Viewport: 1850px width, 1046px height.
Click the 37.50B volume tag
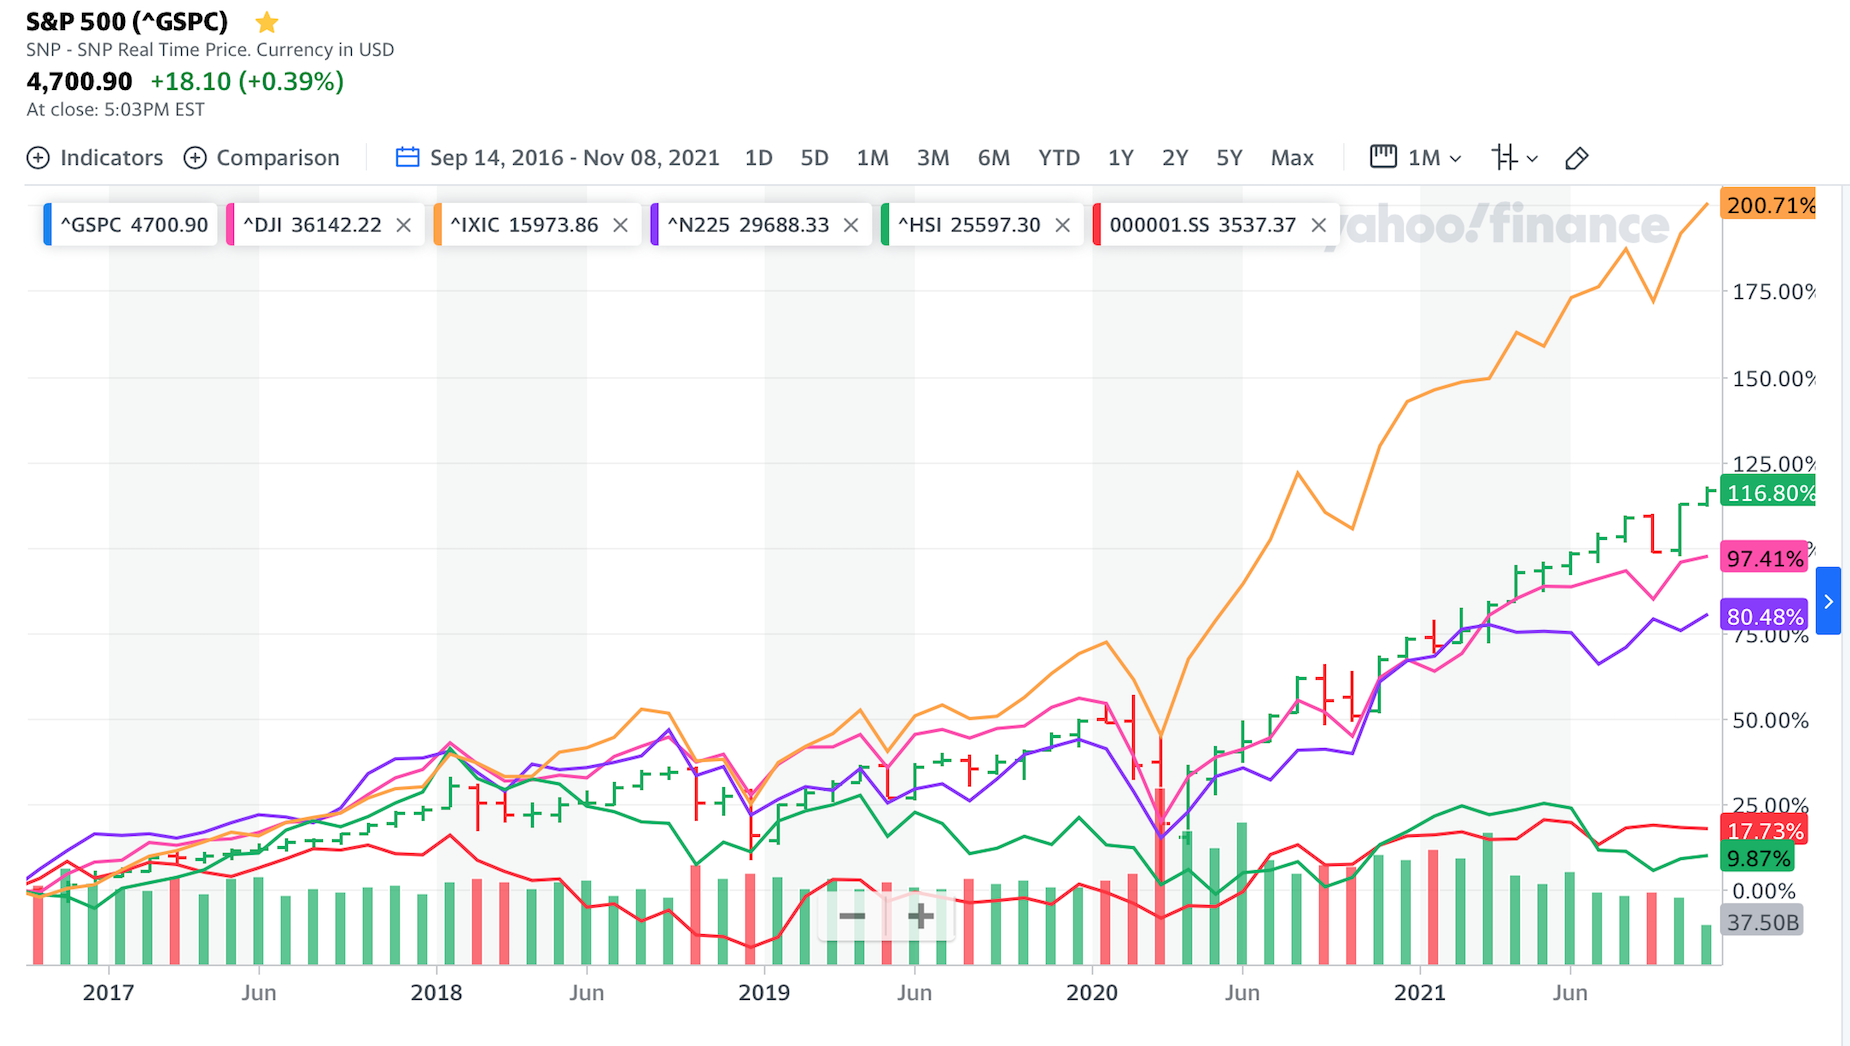pyautogui.click(x=1762, y=921)
